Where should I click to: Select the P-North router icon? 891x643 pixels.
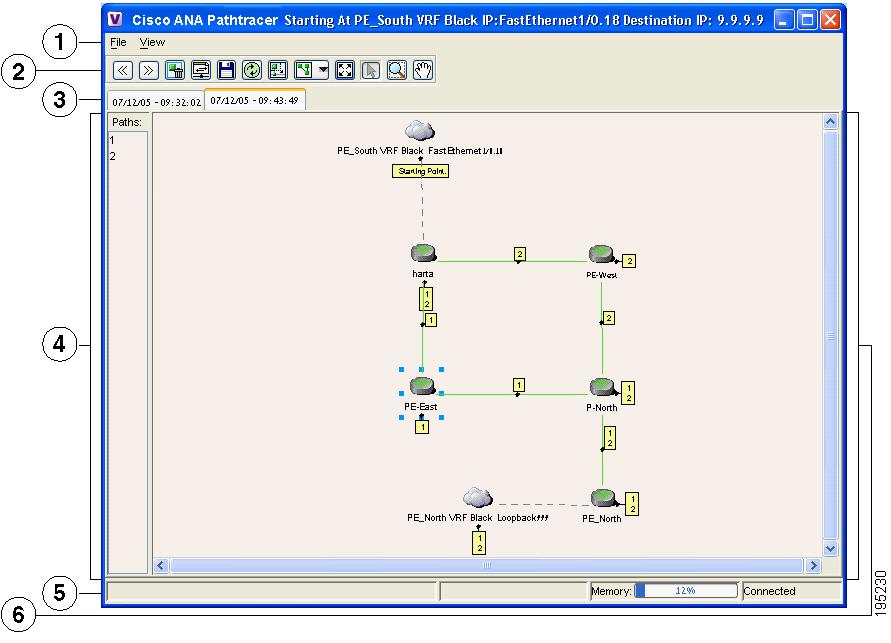602,387
